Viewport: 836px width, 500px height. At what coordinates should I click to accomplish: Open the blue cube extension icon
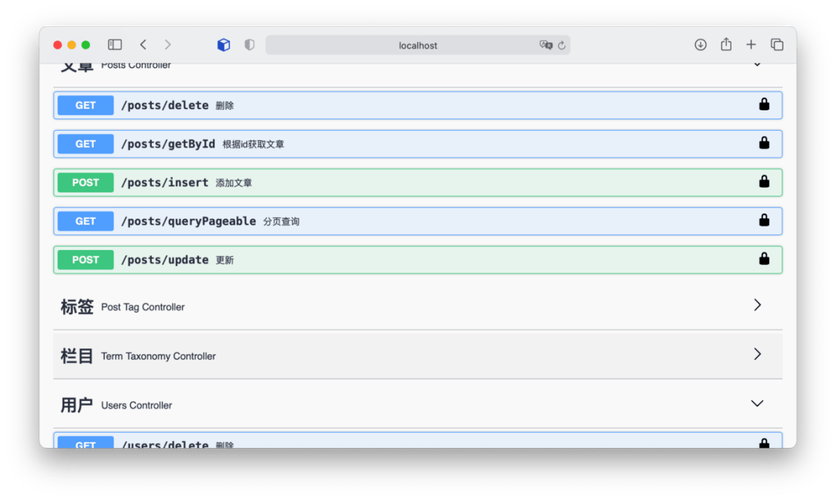(x=223, y=45)
